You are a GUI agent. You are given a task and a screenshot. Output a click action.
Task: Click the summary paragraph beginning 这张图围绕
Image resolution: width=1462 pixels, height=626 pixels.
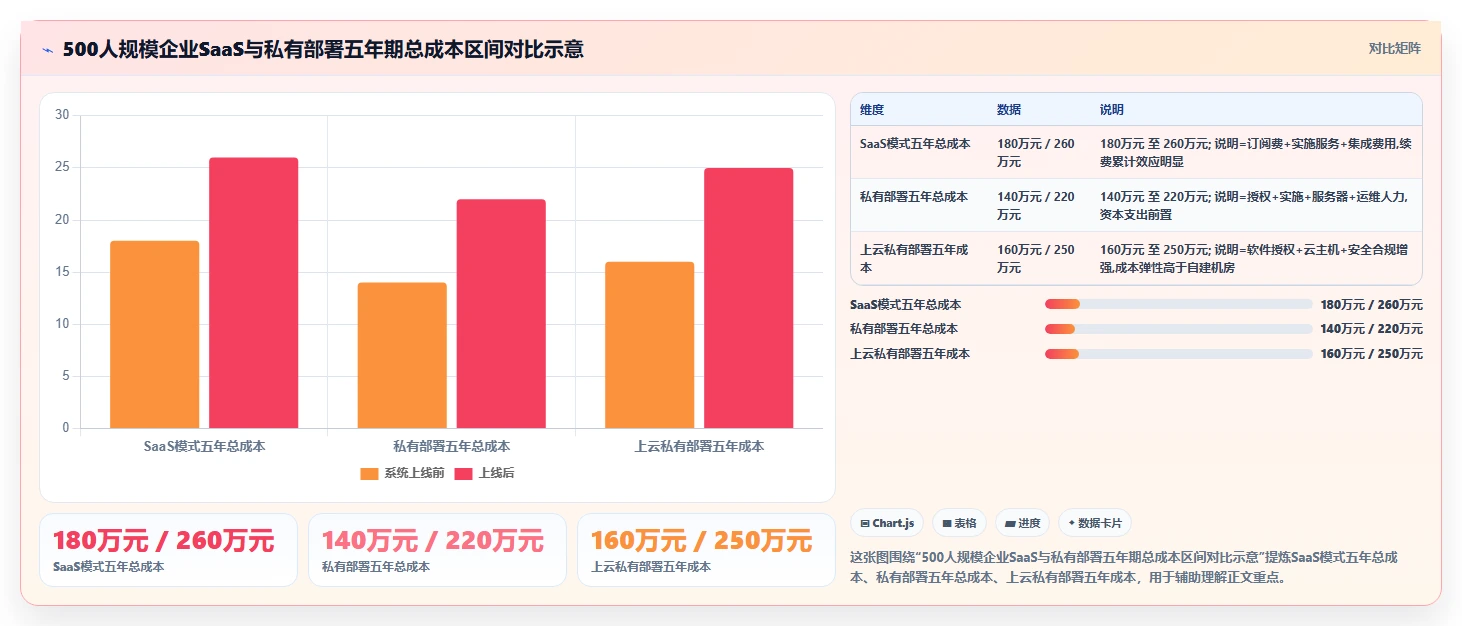tap(1123, 567)
